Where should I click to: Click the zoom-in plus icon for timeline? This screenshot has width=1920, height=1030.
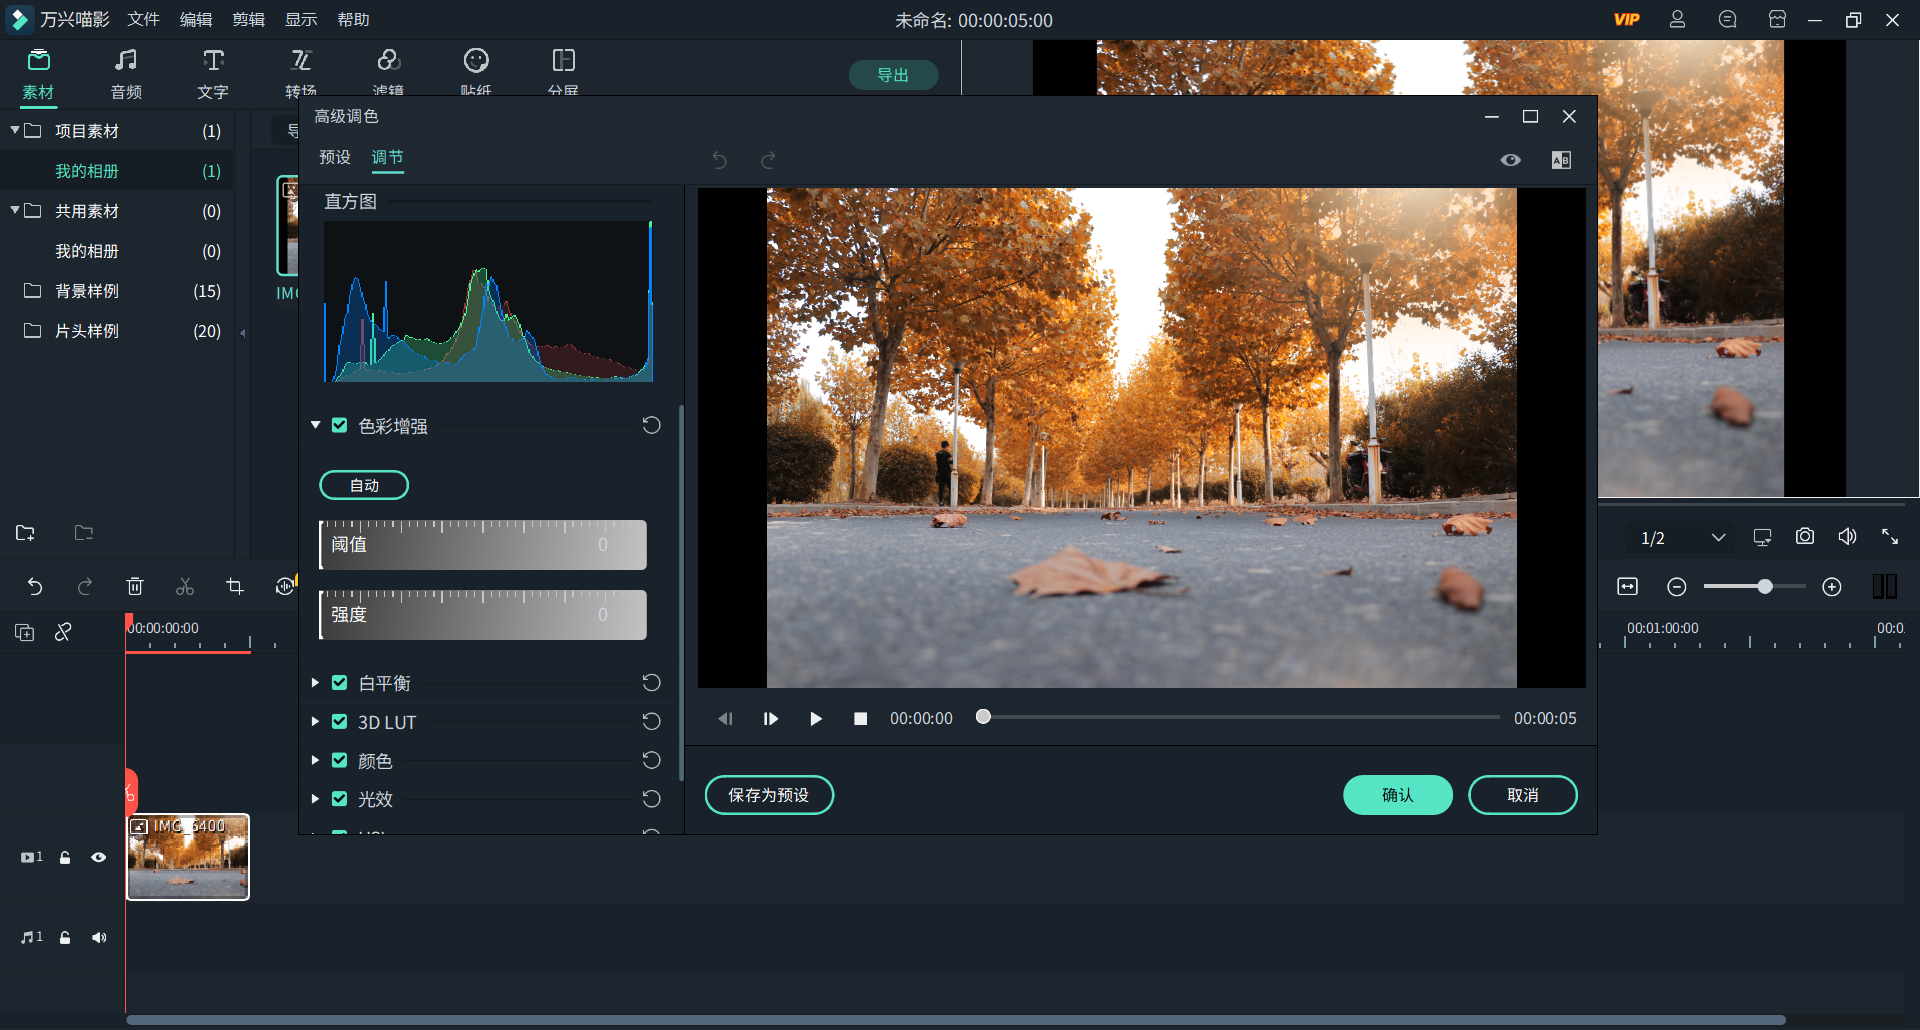pos(1831,587)
